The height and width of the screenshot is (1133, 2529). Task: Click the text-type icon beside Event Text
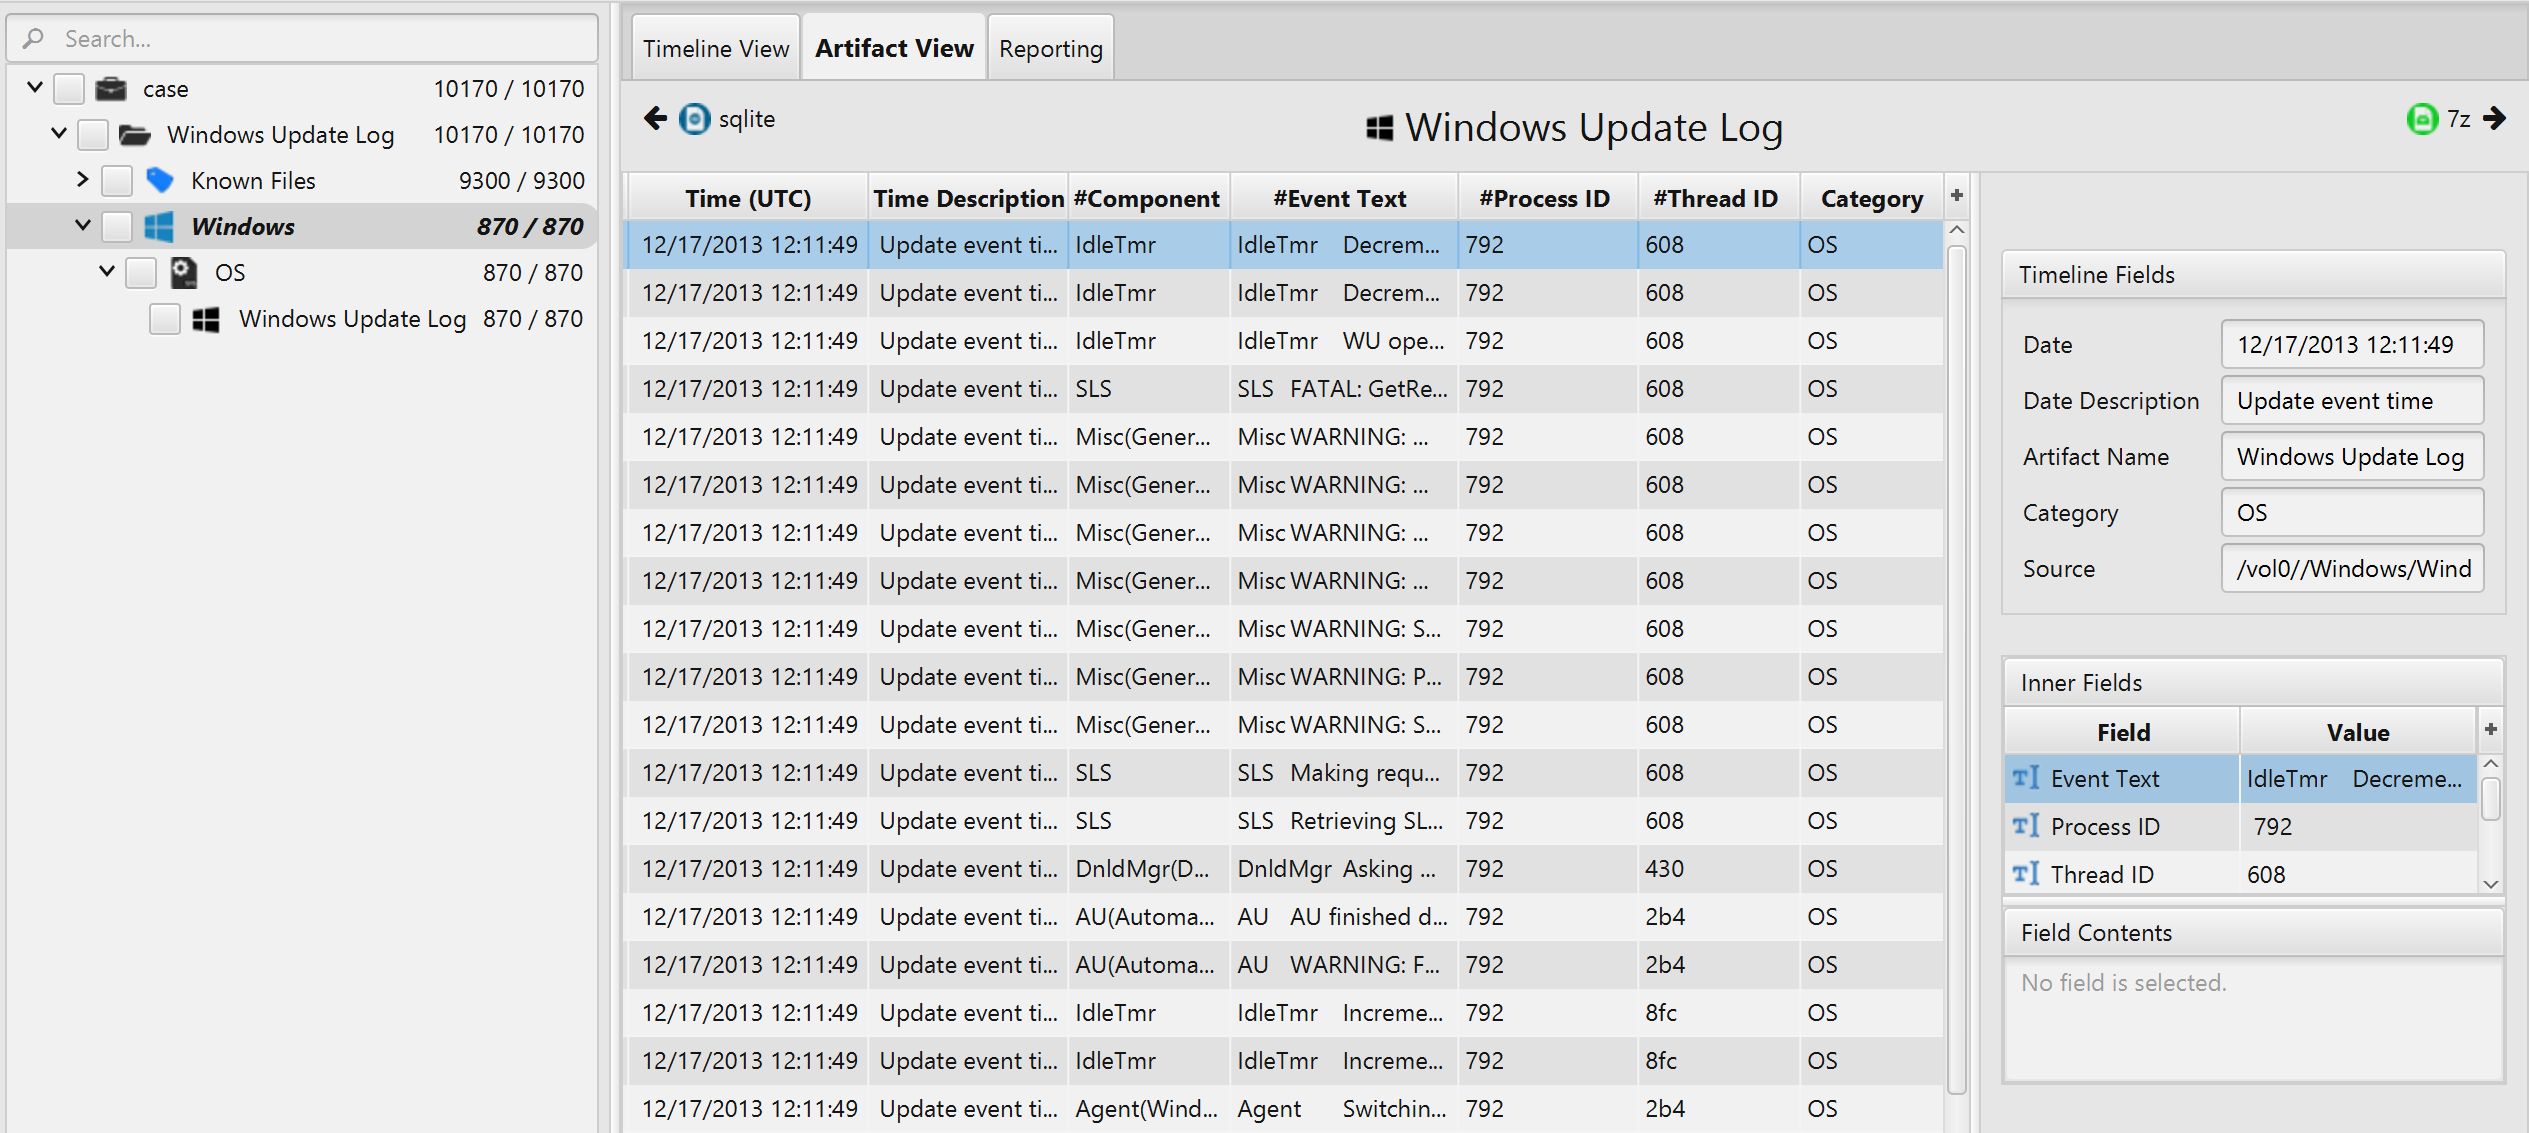pyautogui.click(x=2026, y=778)
